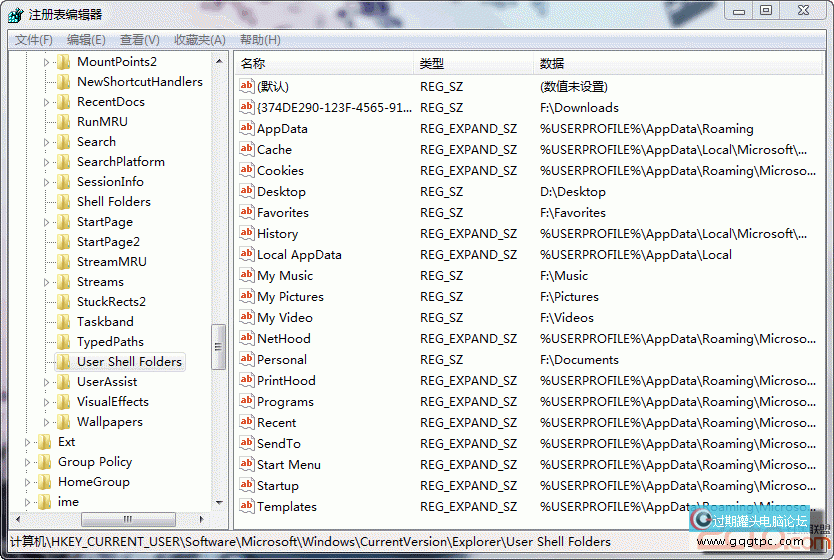Click the tree pane vertical scrollbar thumb

click(x=218, y=346)
